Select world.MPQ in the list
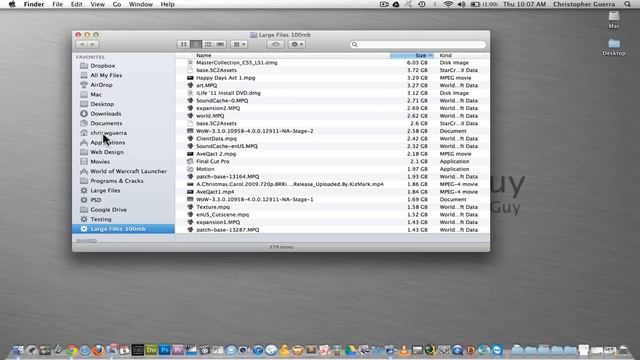The image size is (640, 360). pyautogui.click(x=332, y=116)
